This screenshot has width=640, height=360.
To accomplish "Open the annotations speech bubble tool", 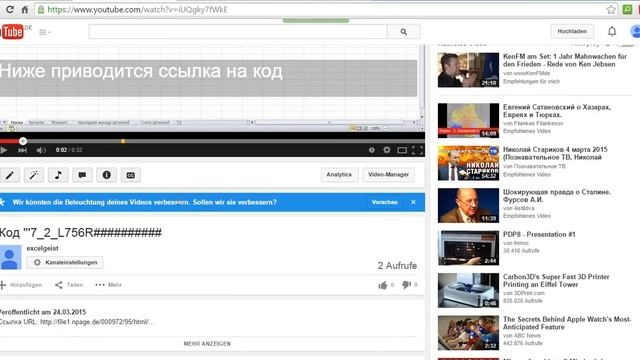I will tap(82, 175).
